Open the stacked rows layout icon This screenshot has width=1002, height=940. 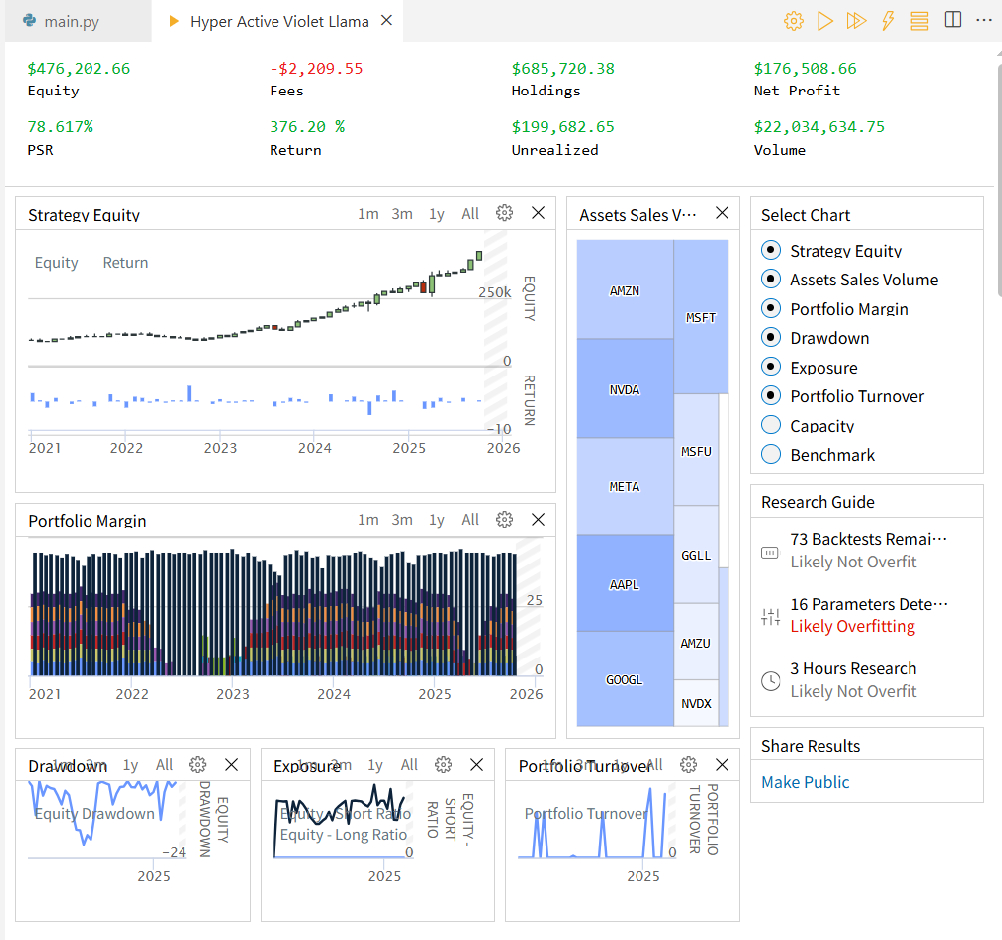pyautogui.click(x=919, y=21)
